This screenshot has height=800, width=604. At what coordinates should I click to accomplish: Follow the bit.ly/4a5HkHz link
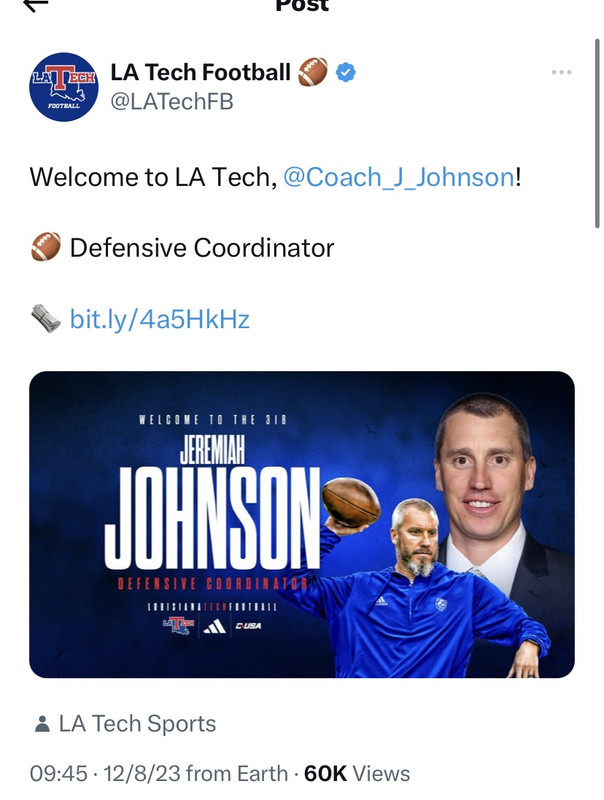(159, 320)
